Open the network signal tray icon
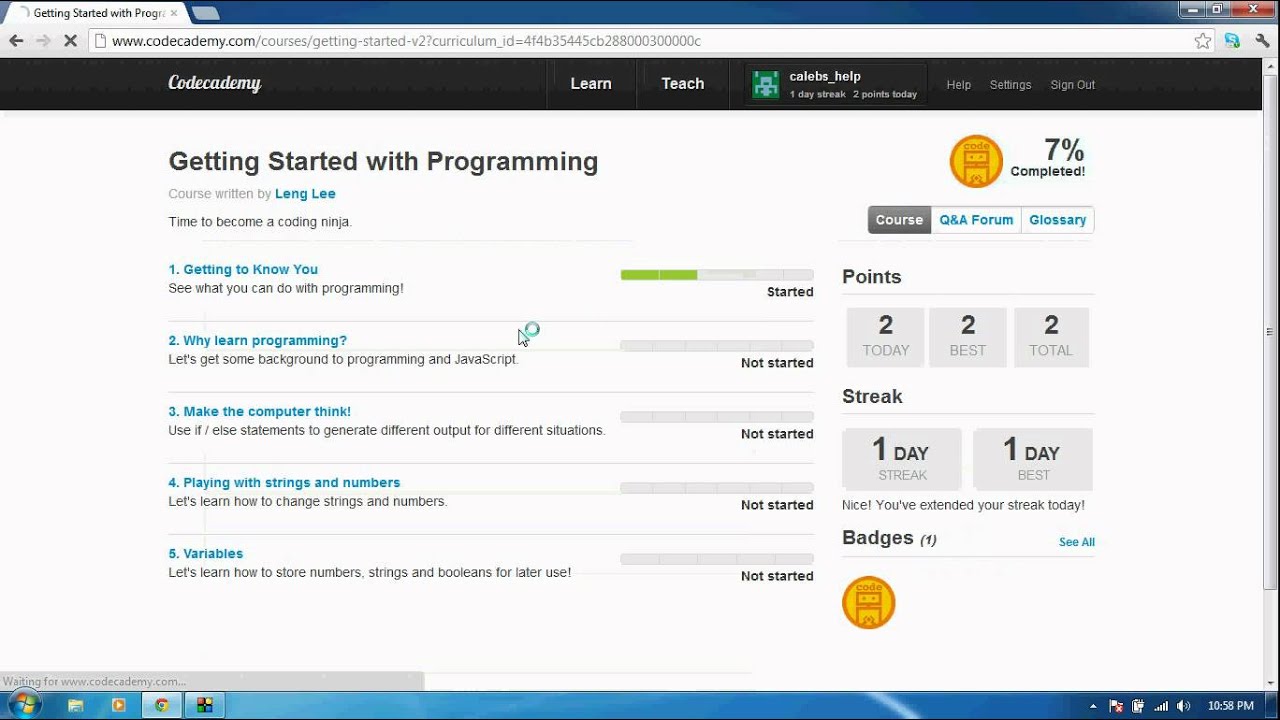The height and width of the screenshot is (720, 1280). coord(1162,706)
